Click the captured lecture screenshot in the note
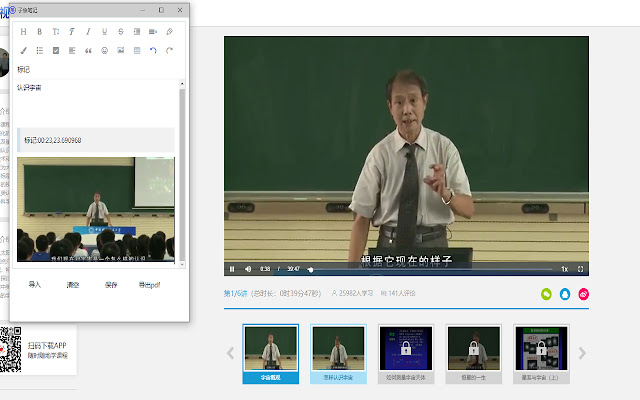640x400 pixels. point(96,209)
